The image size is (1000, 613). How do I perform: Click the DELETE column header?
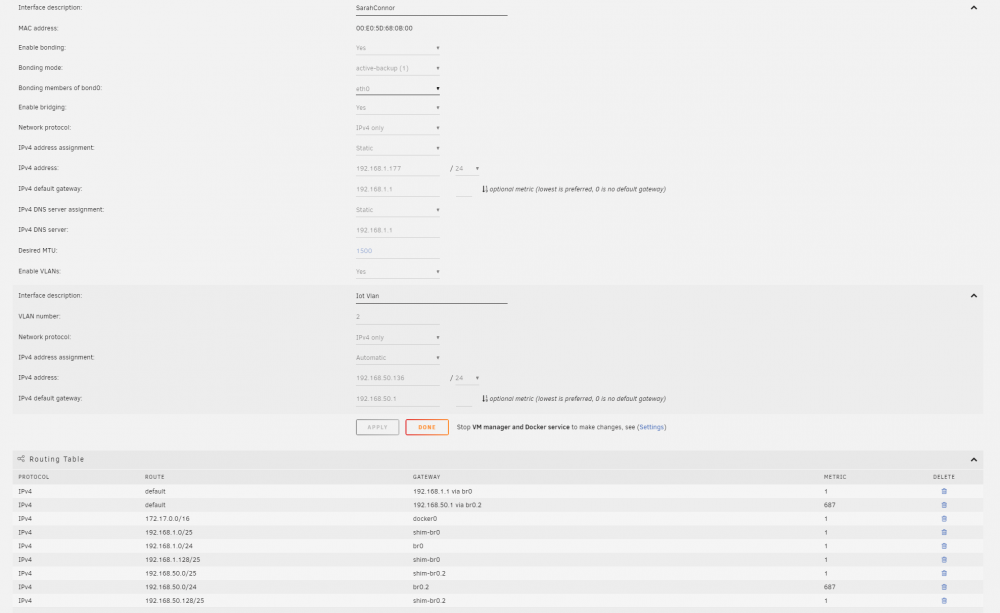(944, 477)
